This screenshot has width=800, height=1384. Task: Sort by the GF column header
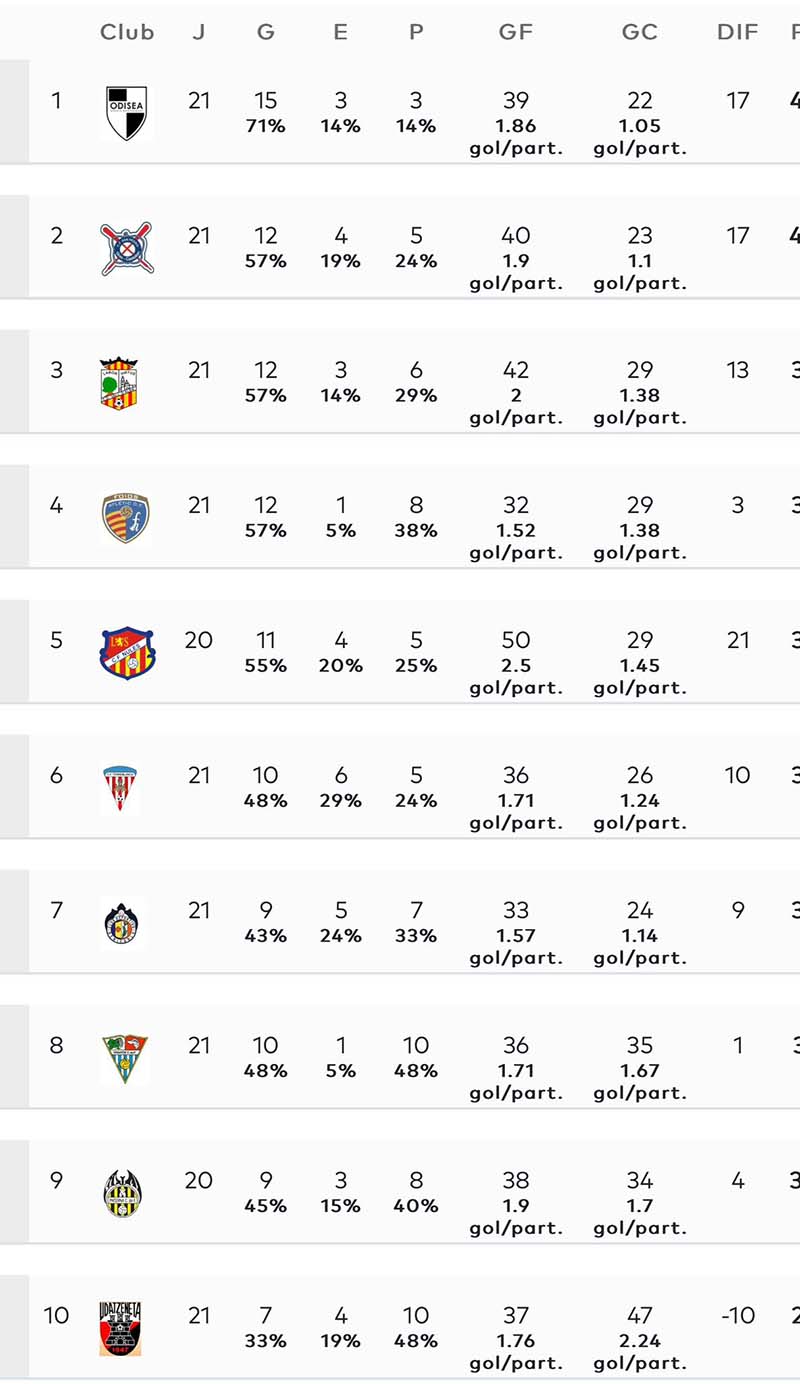(x=515, y=32)
